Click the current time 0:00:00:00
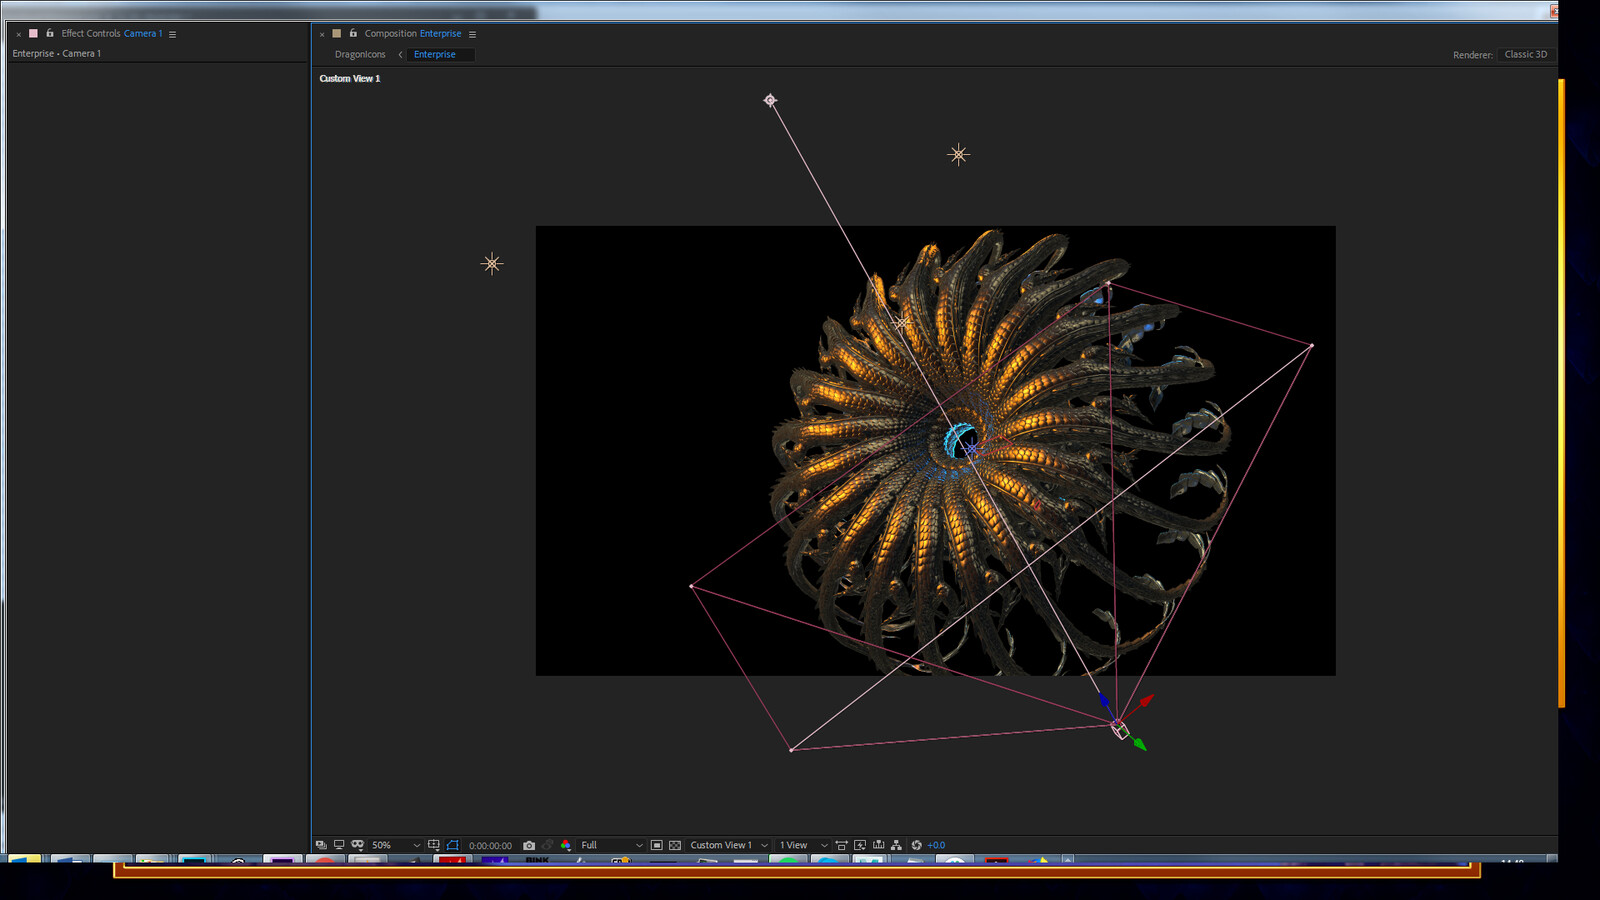The width and height of the screenshot is (1600, 900). point(490,845)
